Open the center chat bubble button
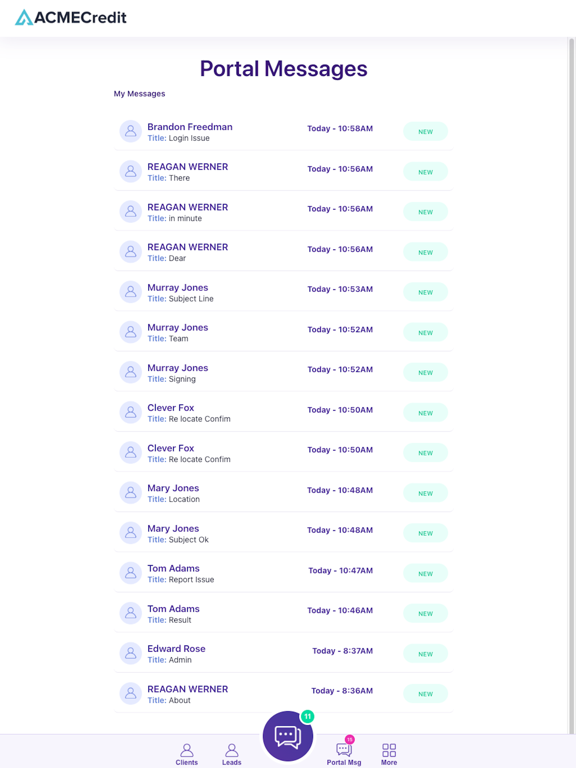This screenshot has width=576, height=768. pos(288,736)
